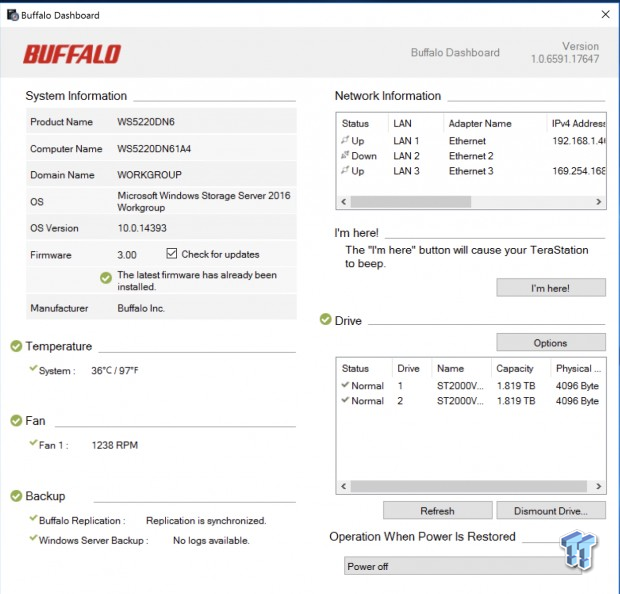Click the LAN column header
The width and height of the screenshot is (620, 594).
point(403,124)
